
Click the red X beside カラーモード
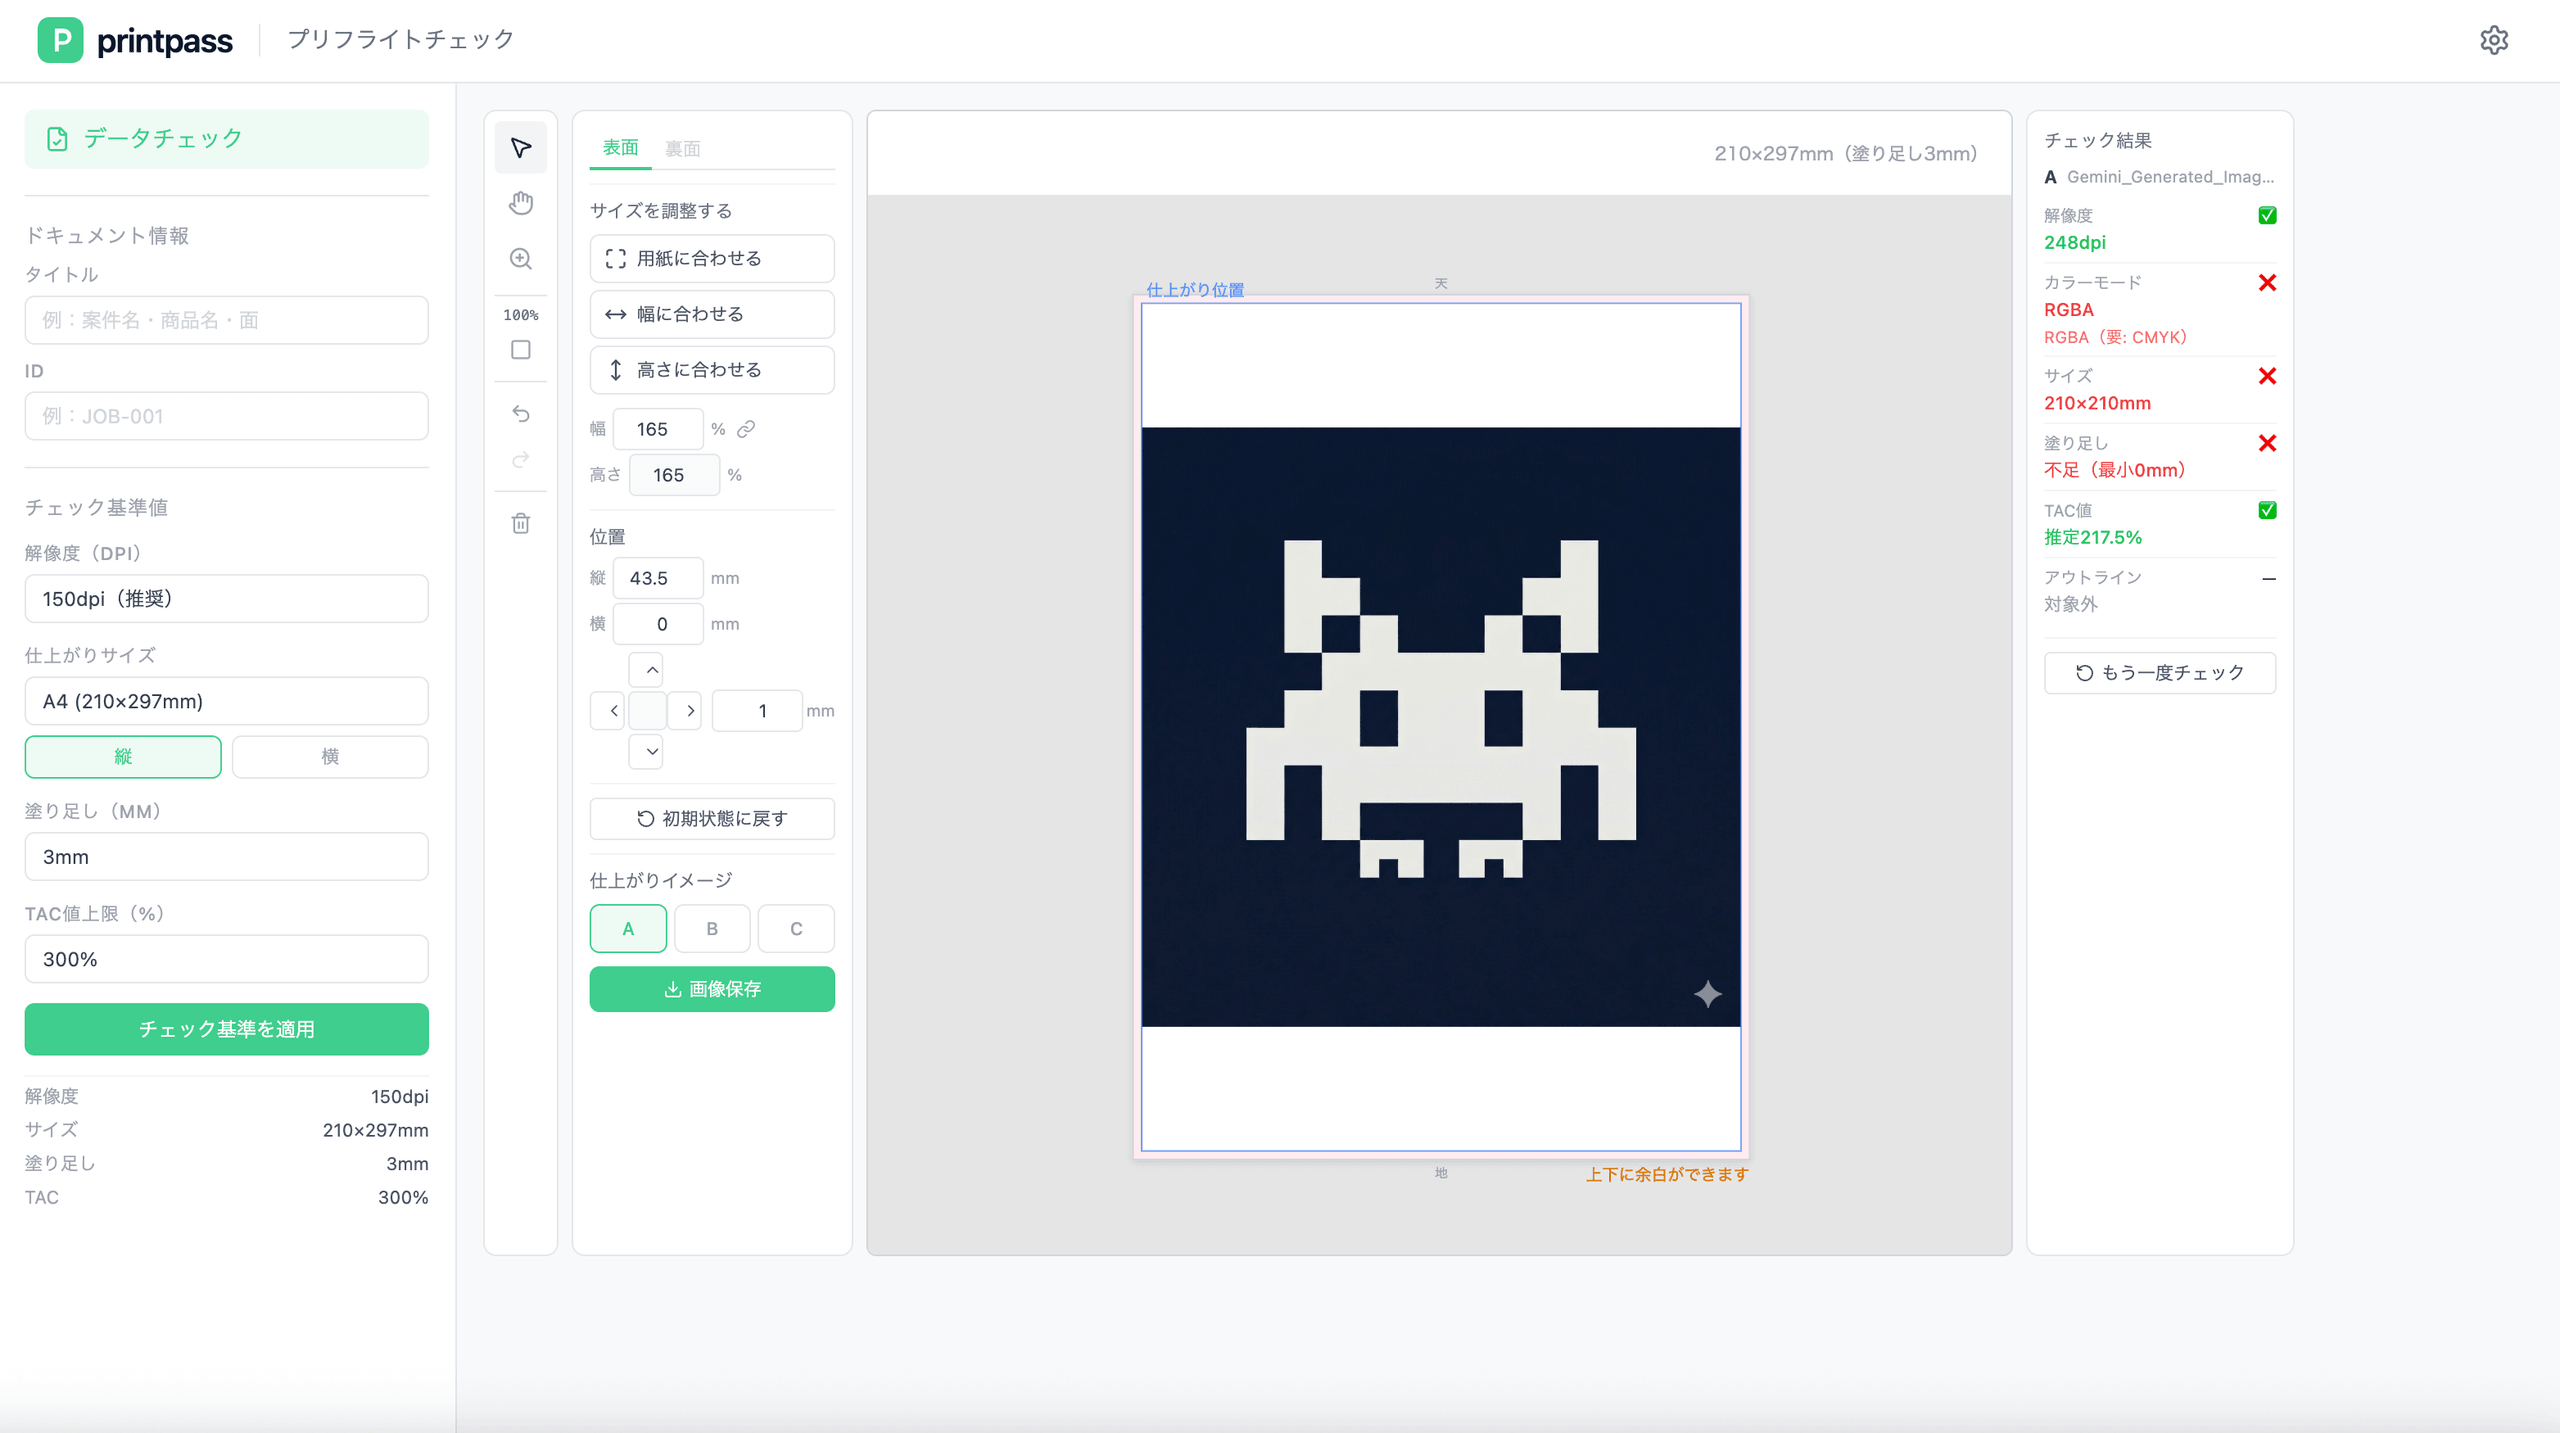(2267, 283)
